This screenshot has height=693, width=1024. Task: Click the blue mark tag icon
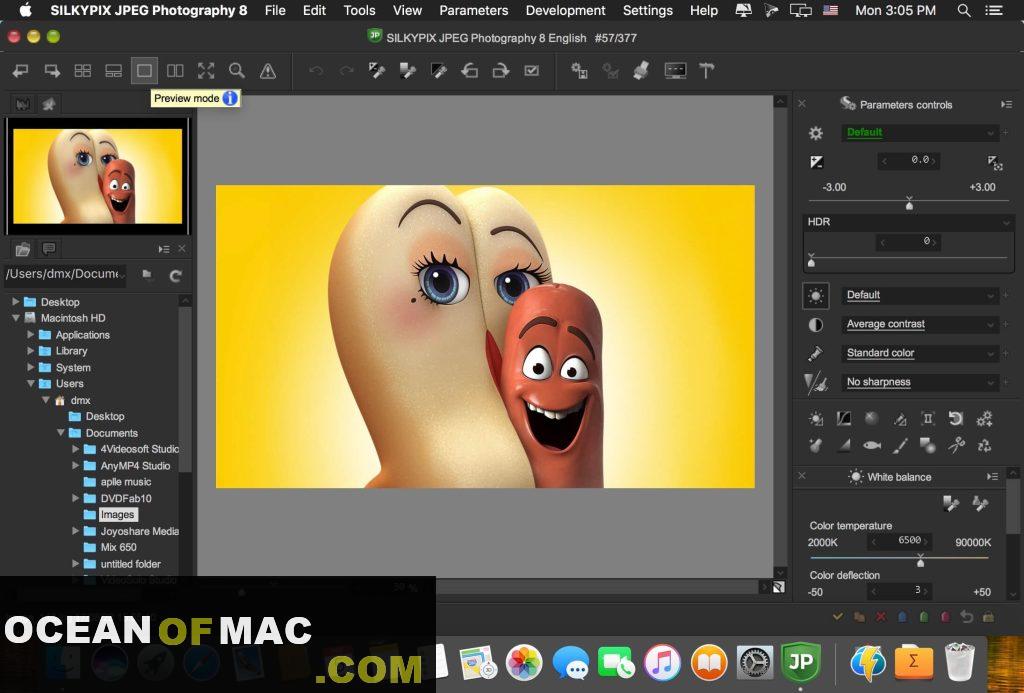click(x=902, y=617)
